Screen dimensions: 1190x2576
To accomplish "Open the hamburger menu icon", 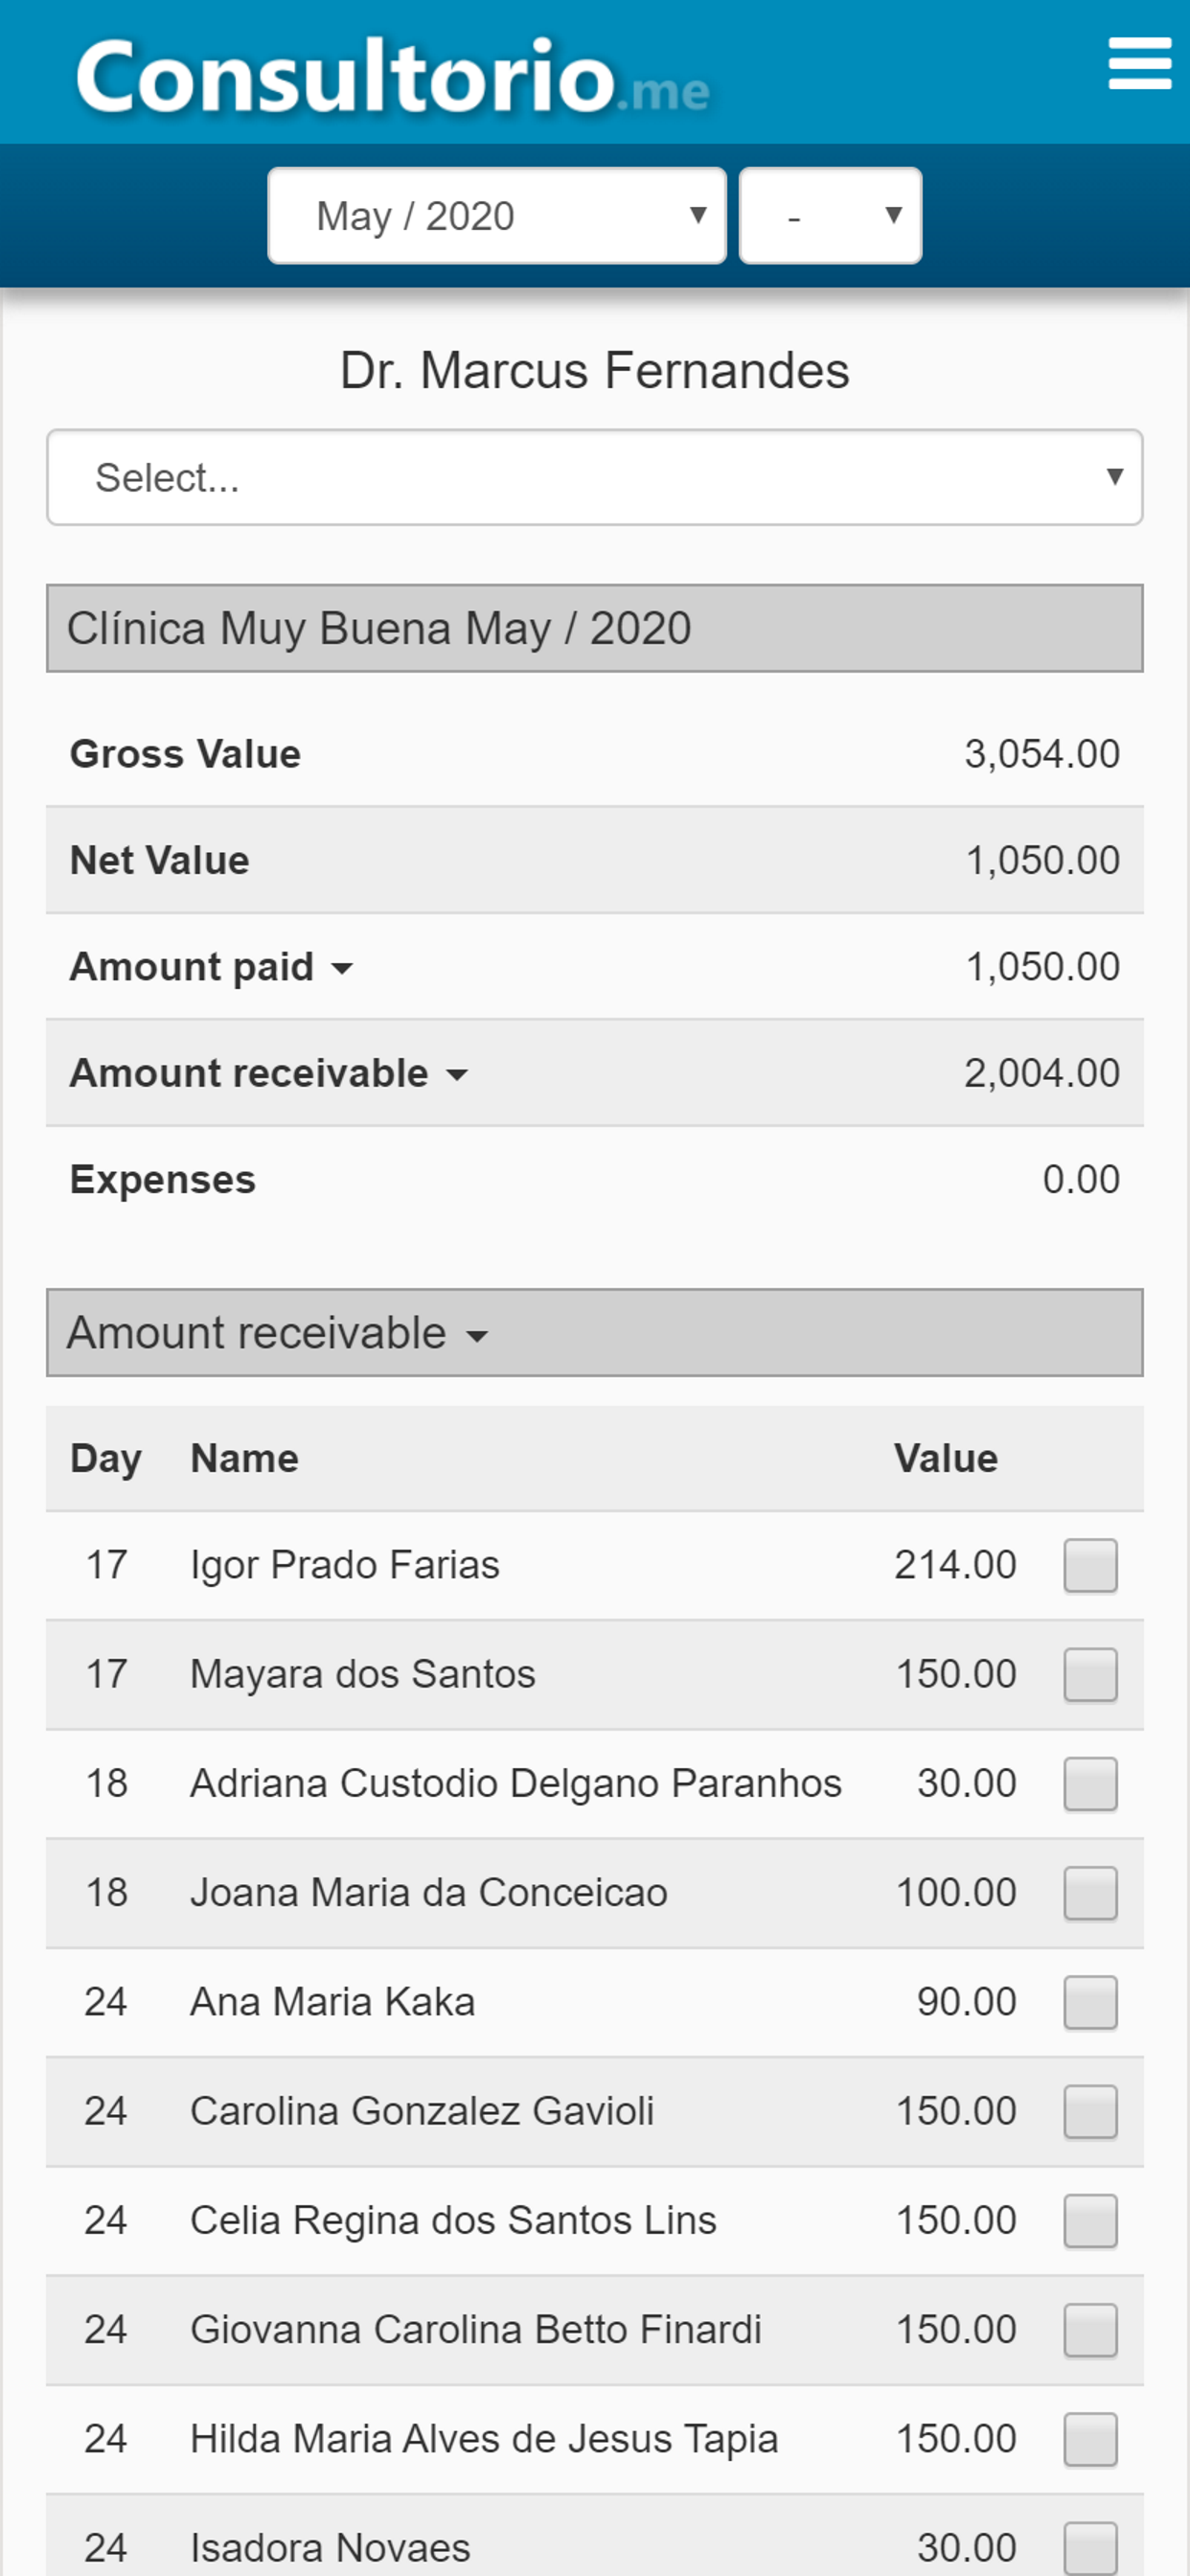I will (1139, 64).
